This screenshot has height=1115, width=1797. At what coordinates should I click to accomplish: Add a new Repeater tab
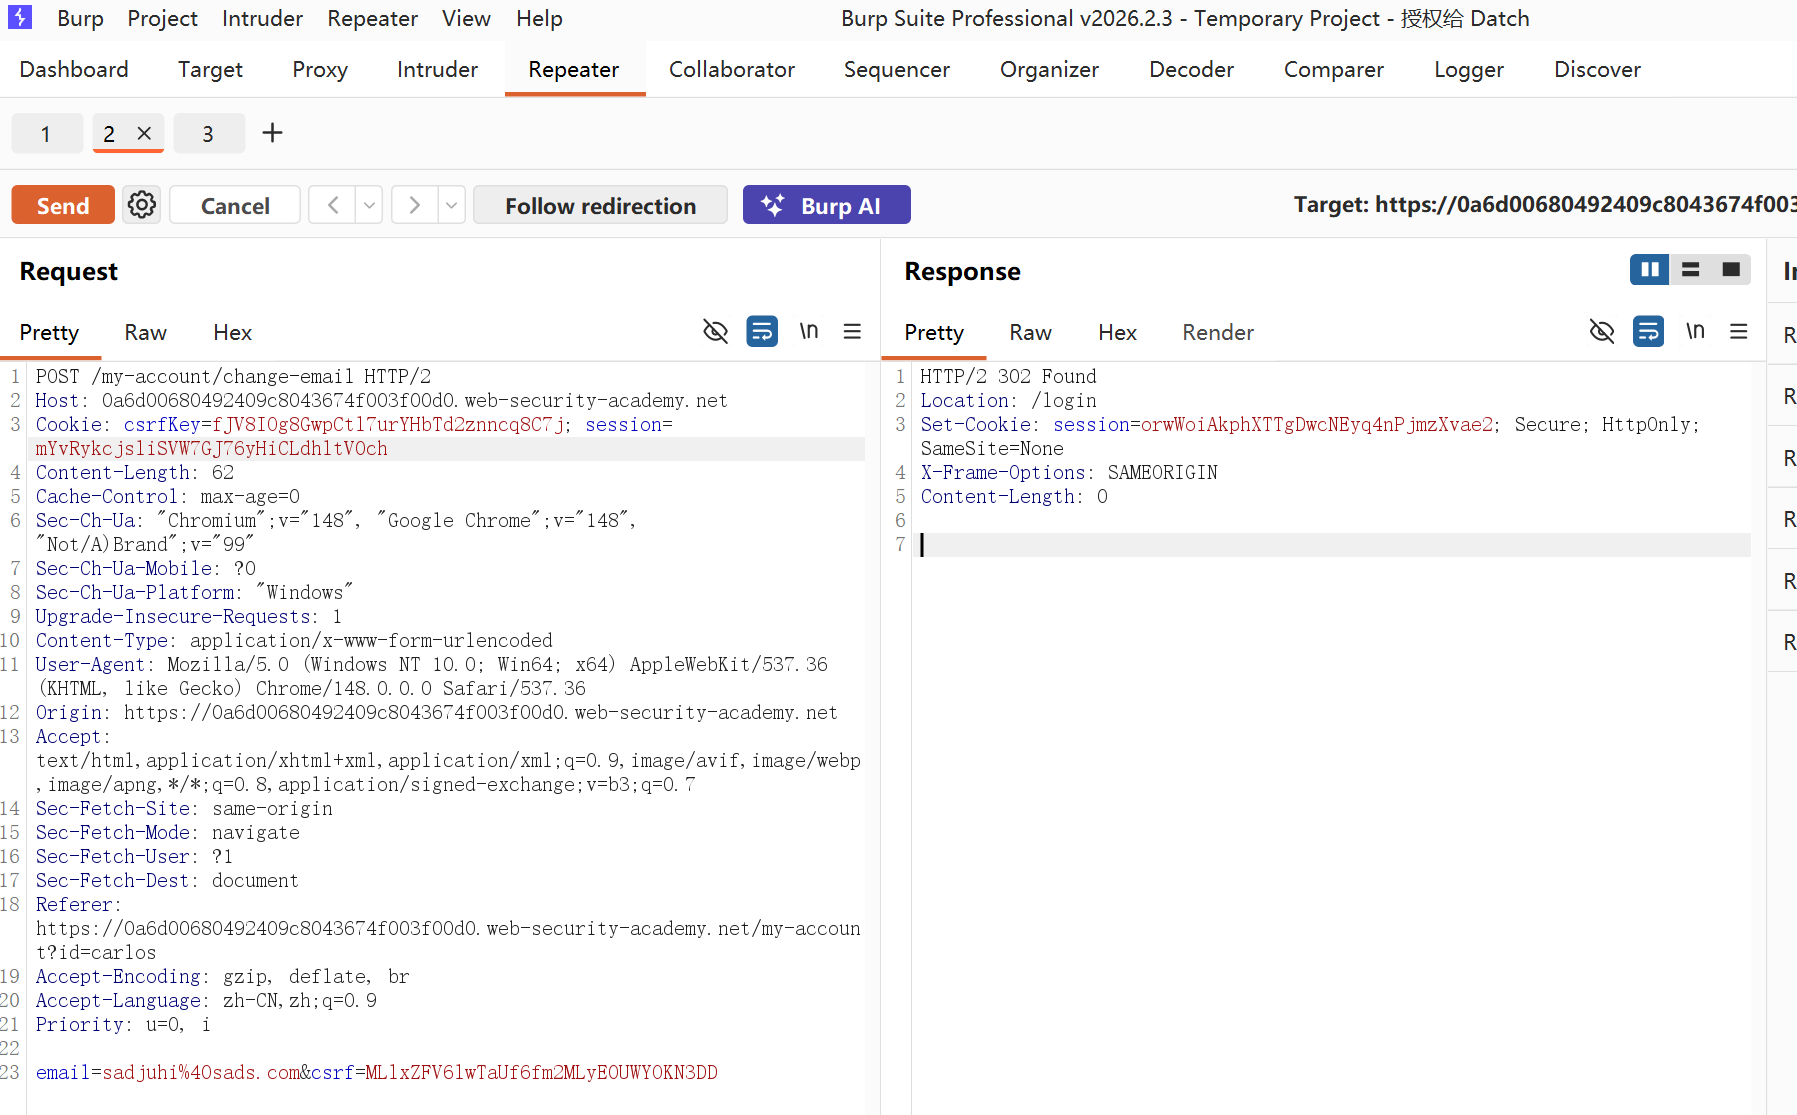coord(272,133)
